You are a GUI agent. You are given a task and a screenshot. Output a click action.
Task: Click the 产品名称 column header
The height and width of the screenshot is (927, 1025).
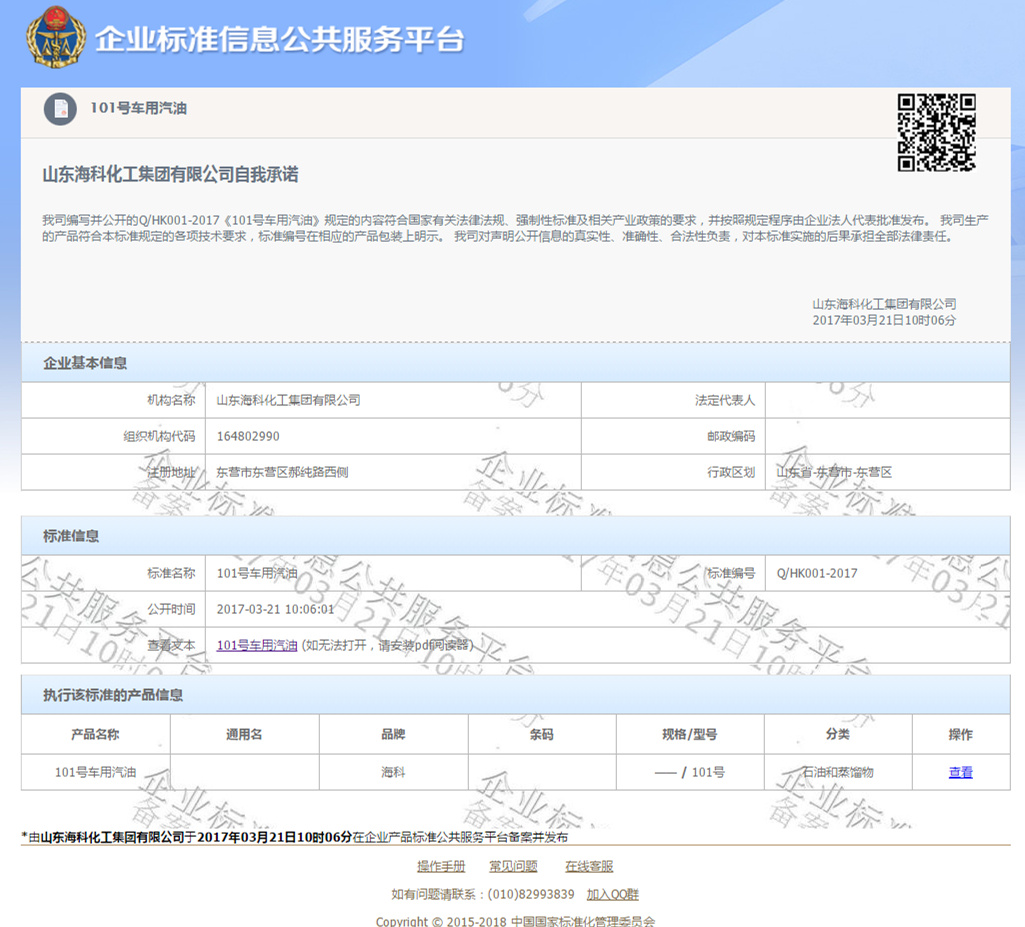click(x=95, y=734)
